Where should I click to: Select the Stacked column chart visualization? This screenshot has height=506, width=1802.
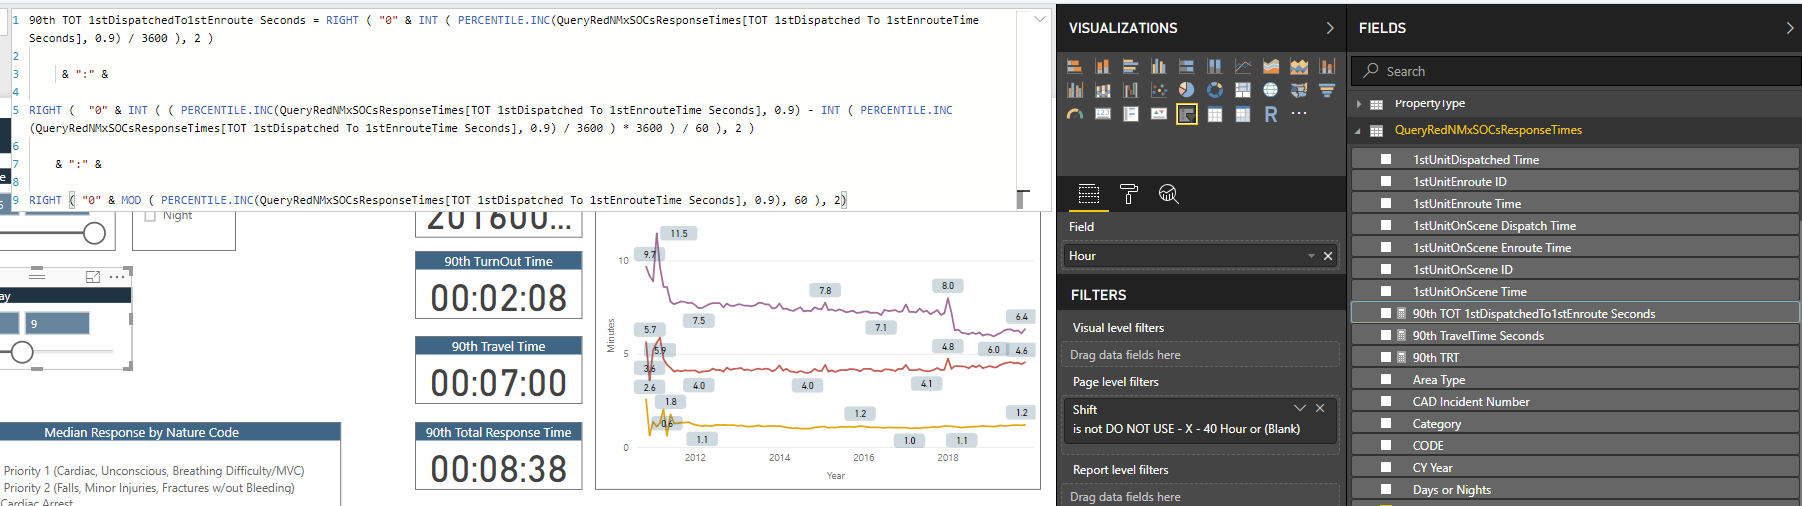[x=1102, y=66]
